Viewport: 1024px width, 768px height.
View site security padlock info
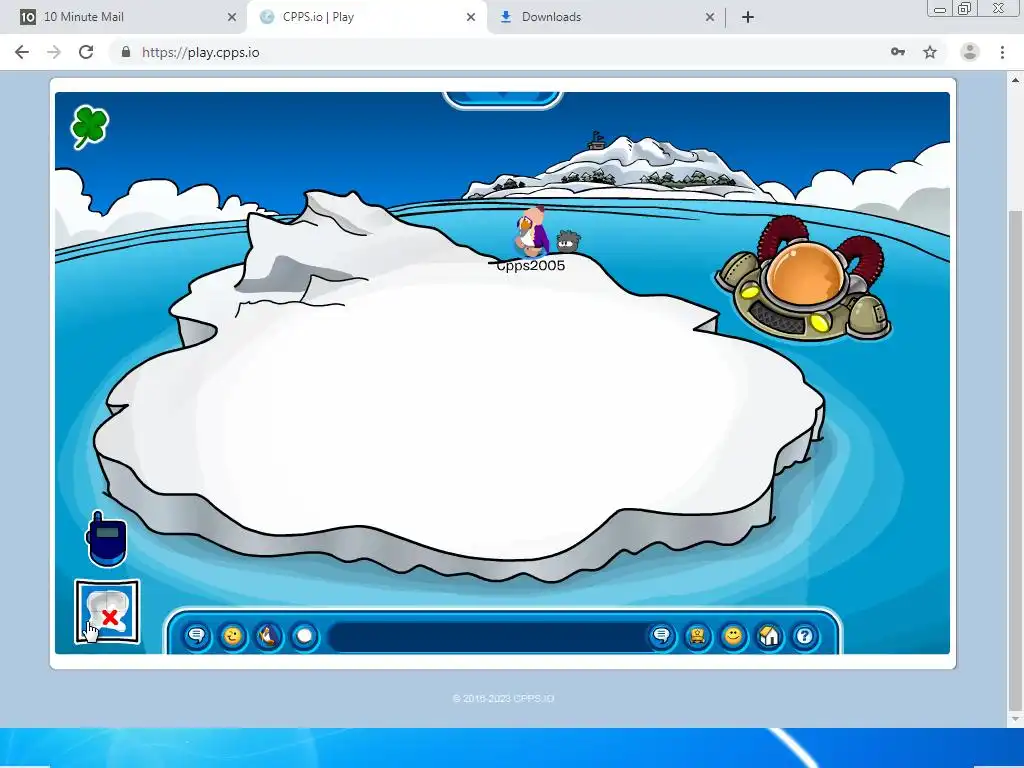point(126,52)
